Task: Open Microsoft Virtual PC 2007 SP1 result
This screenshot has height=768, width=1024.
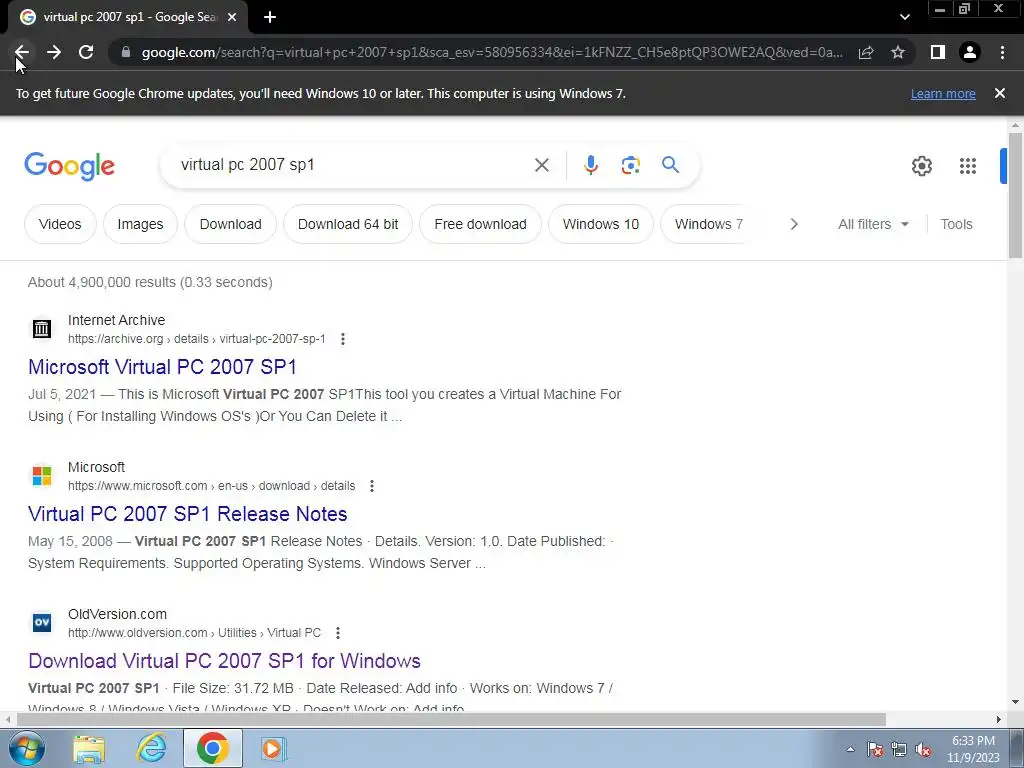Action: click(x=162, y=366)
